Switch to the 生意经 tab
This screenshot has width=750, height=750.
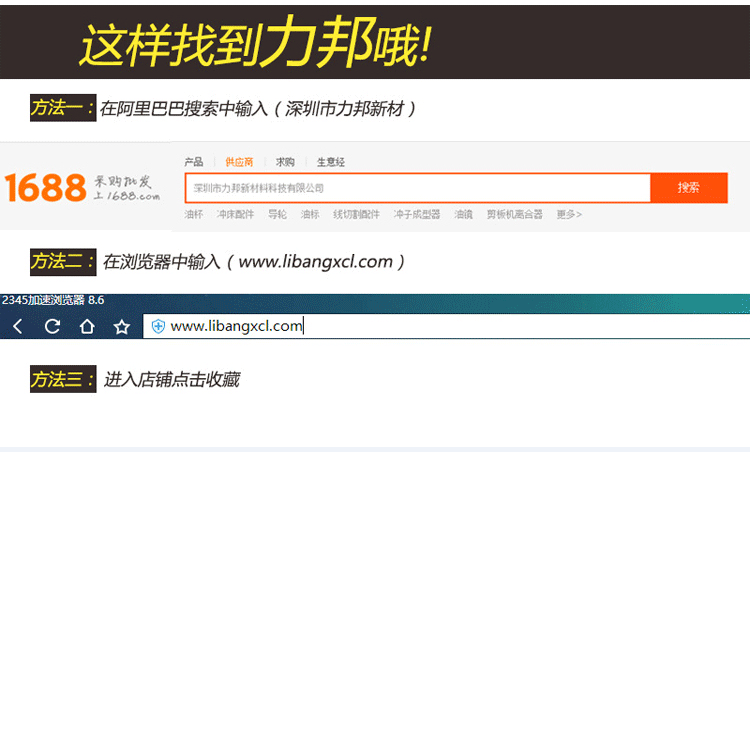tap(331, 162)
